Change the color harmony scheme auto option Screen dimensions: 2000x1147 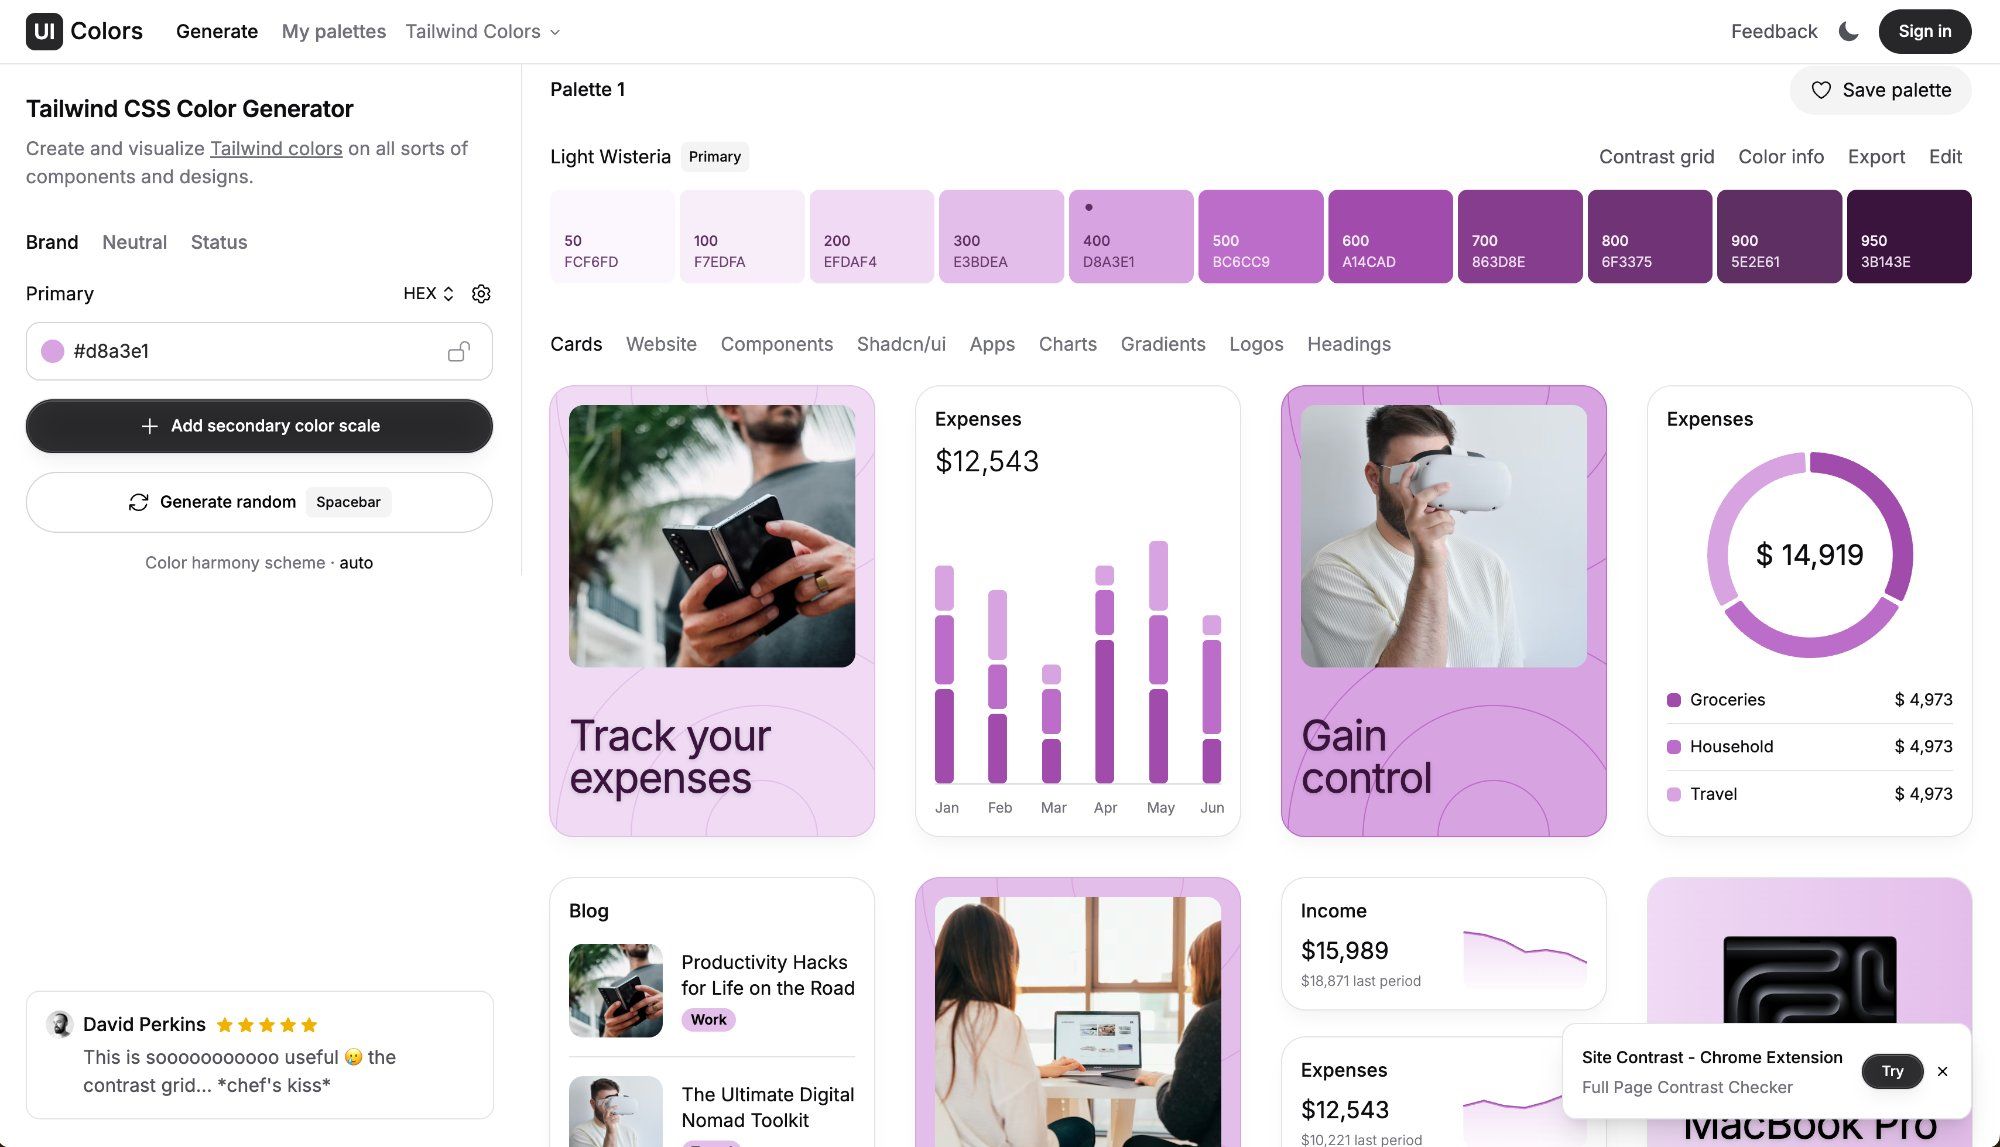(356, 563)
